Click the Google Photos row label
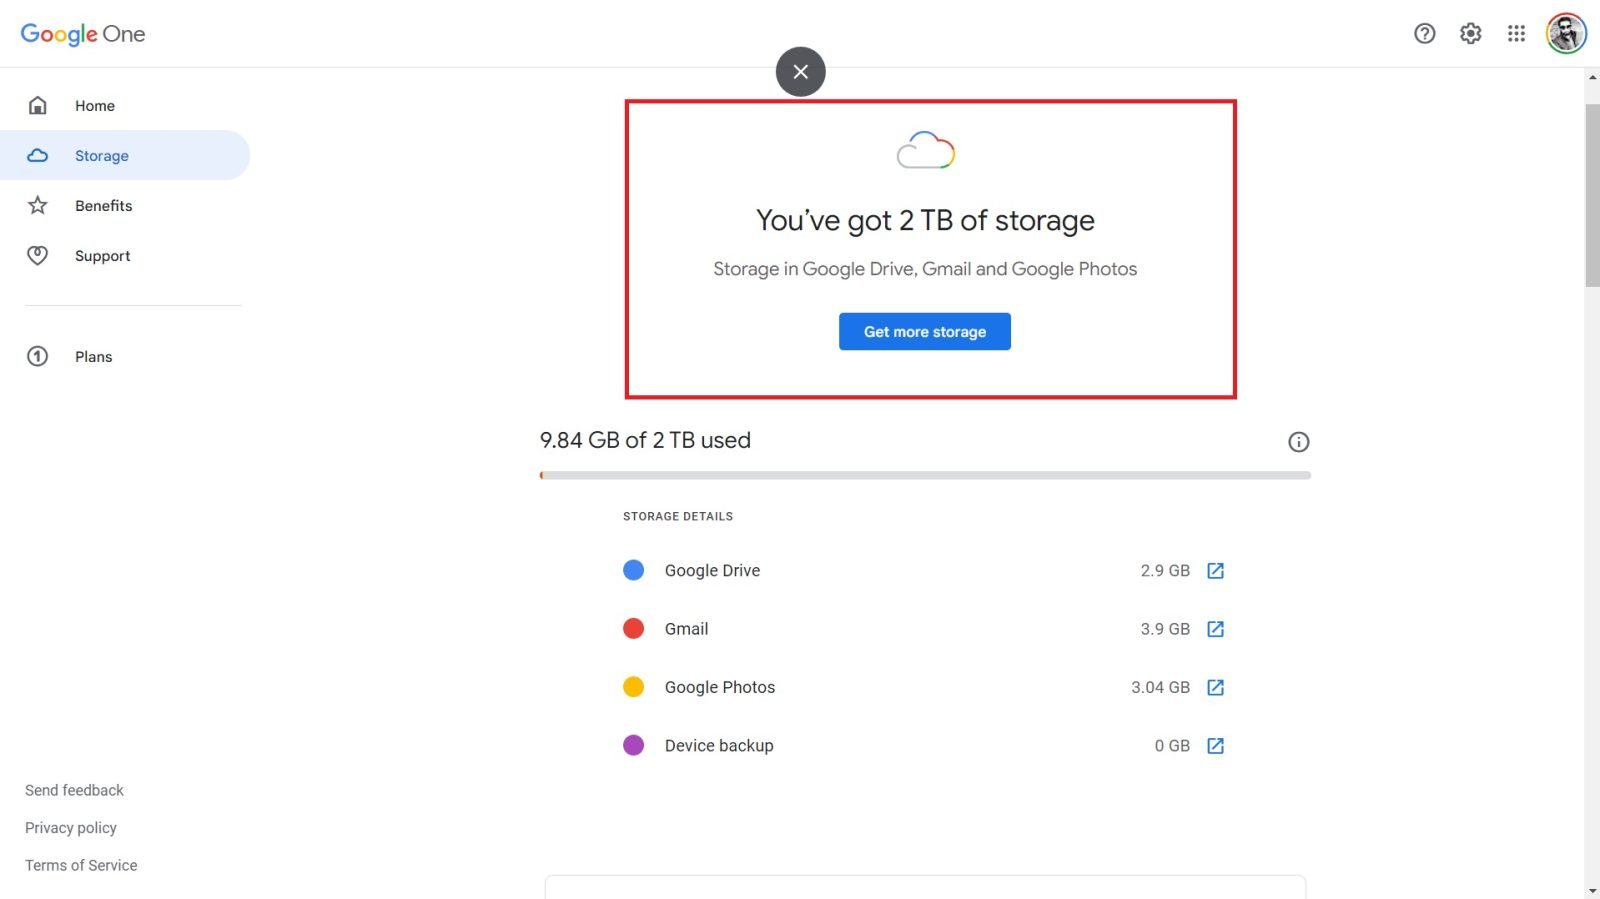The image size is (1600, 899). click(x=720, y=687)
